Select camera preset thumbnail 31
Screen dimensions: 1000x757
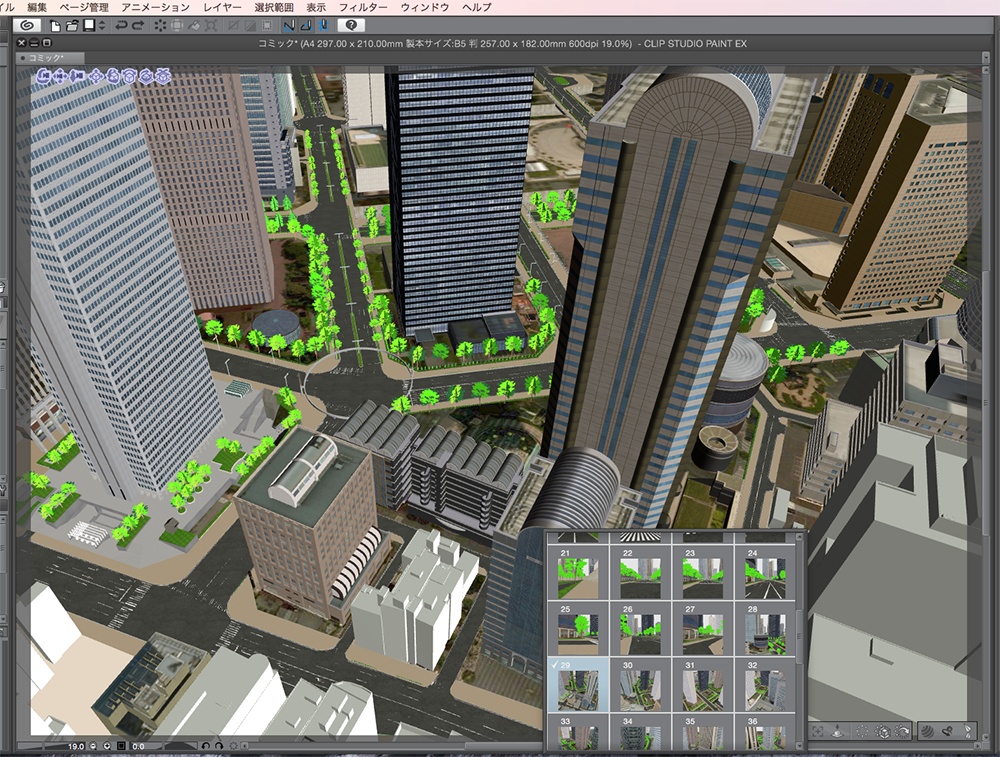[x=703, y=685]
